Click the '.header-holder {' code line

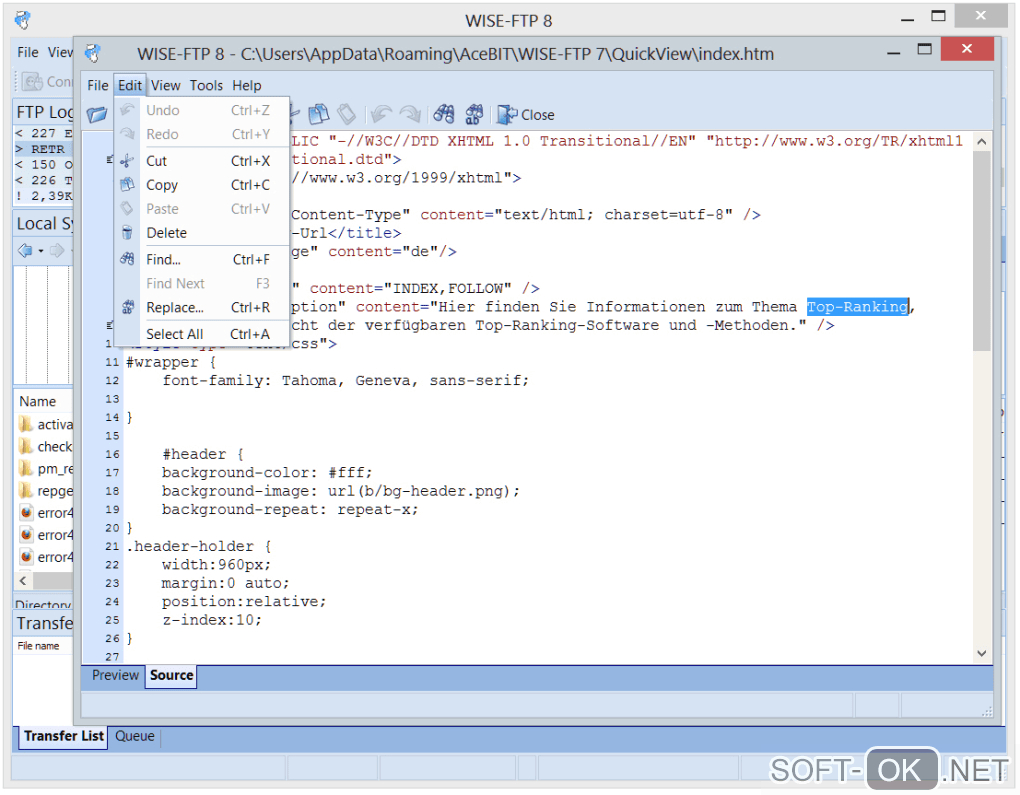[199, 546]
